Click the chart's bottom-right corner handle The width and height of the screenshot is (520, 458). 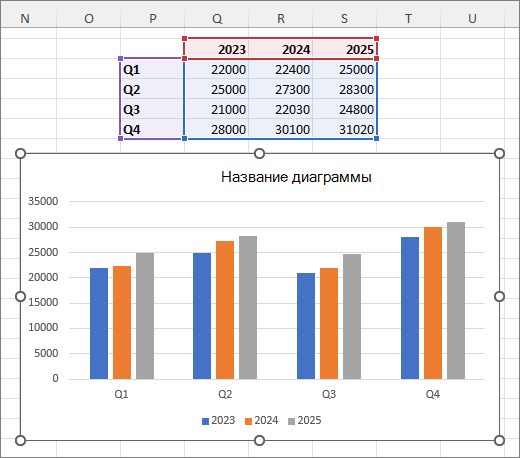(499, 440)
